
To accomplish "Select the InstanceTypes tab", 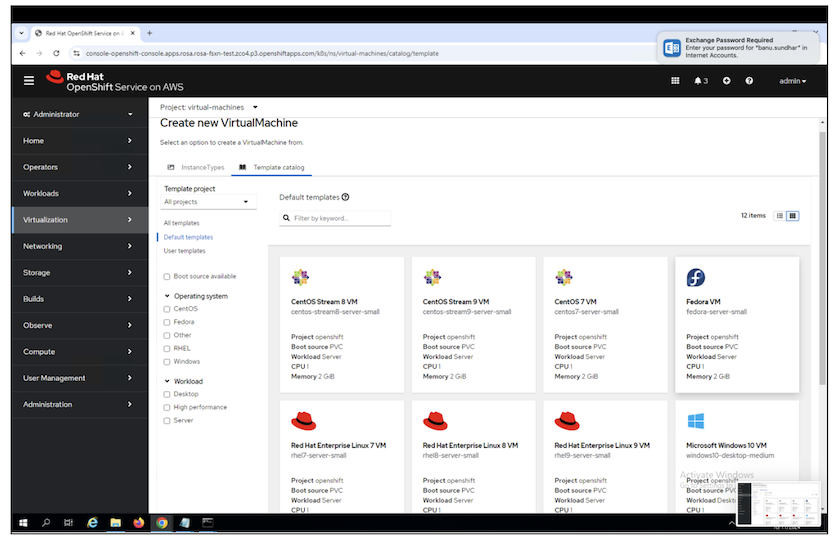I will (x=196, y=167).
